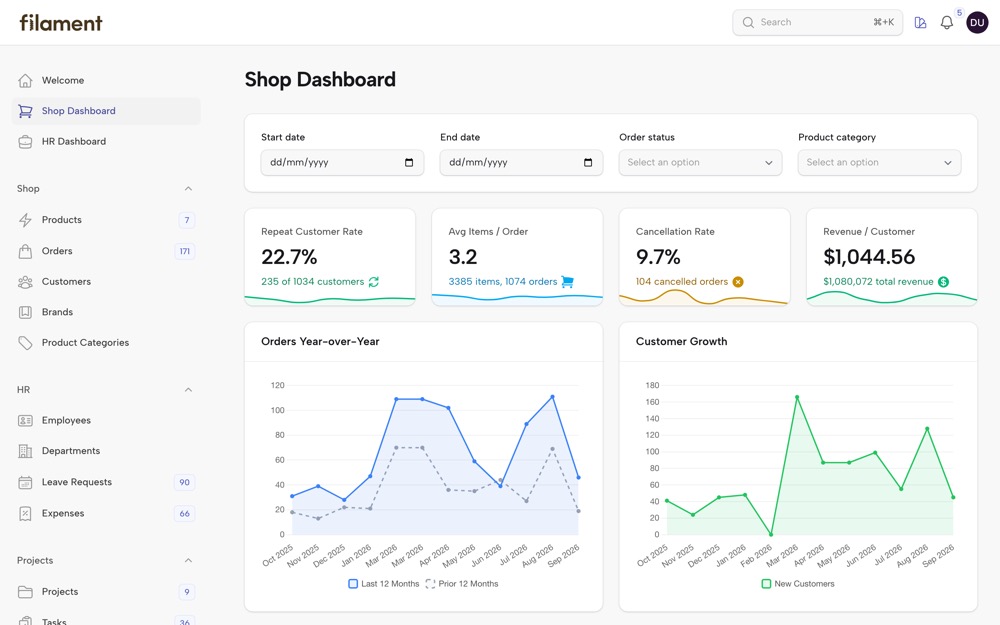The width and height of the screenshot is (1000, 625).
Task: Open Product Categories in sidebar
Action: click(x=106, y=343)
